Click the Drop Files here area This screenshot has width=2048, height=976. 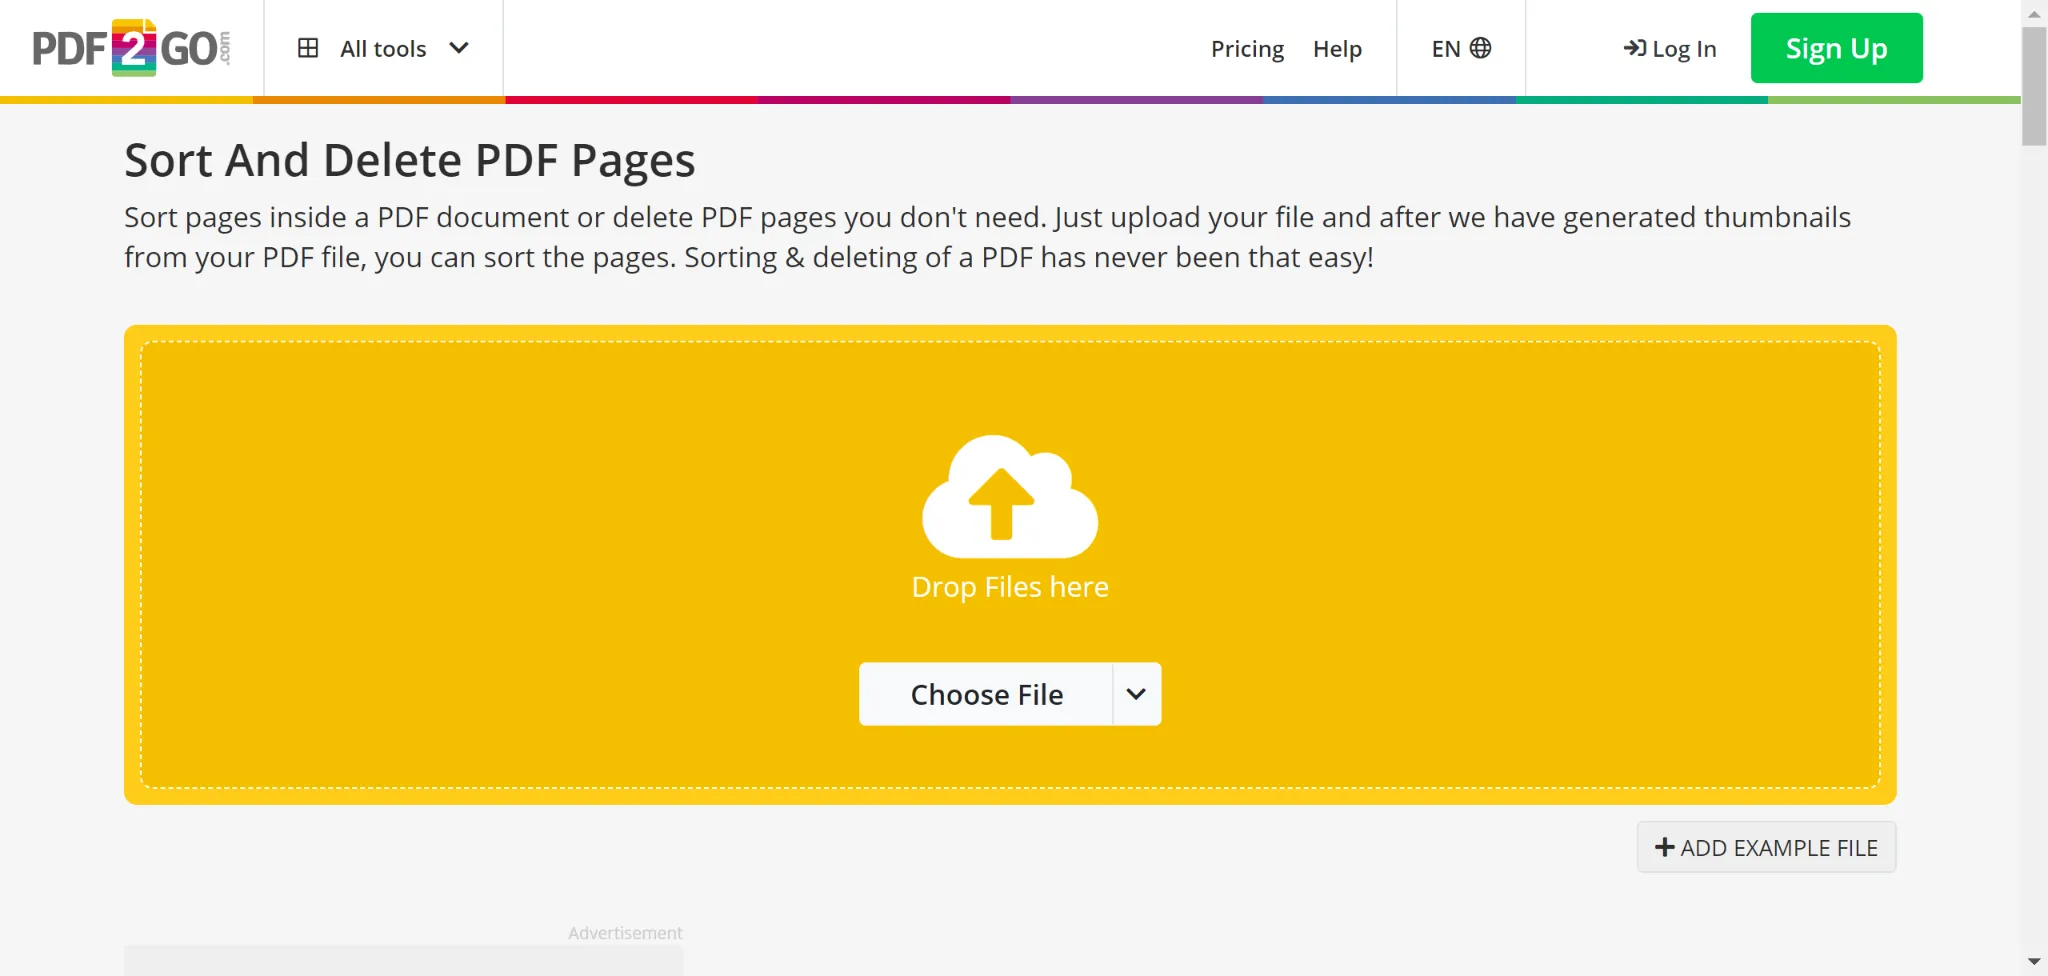1010,587
